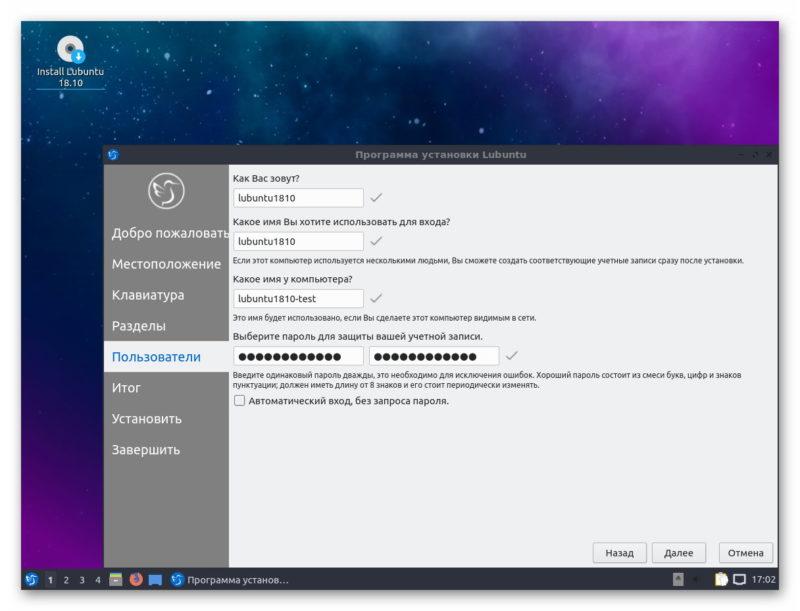Click the taskbar clock showing 17:02

763,579
